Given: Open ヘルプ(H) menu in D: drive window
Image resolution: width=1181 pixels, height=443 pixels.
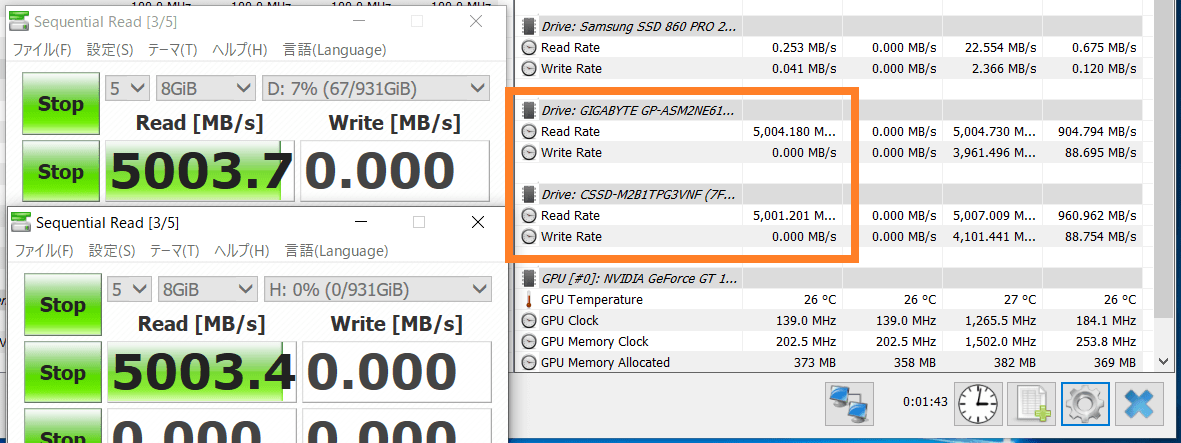Looking at the screenshot, I should (x=240, y=50).
